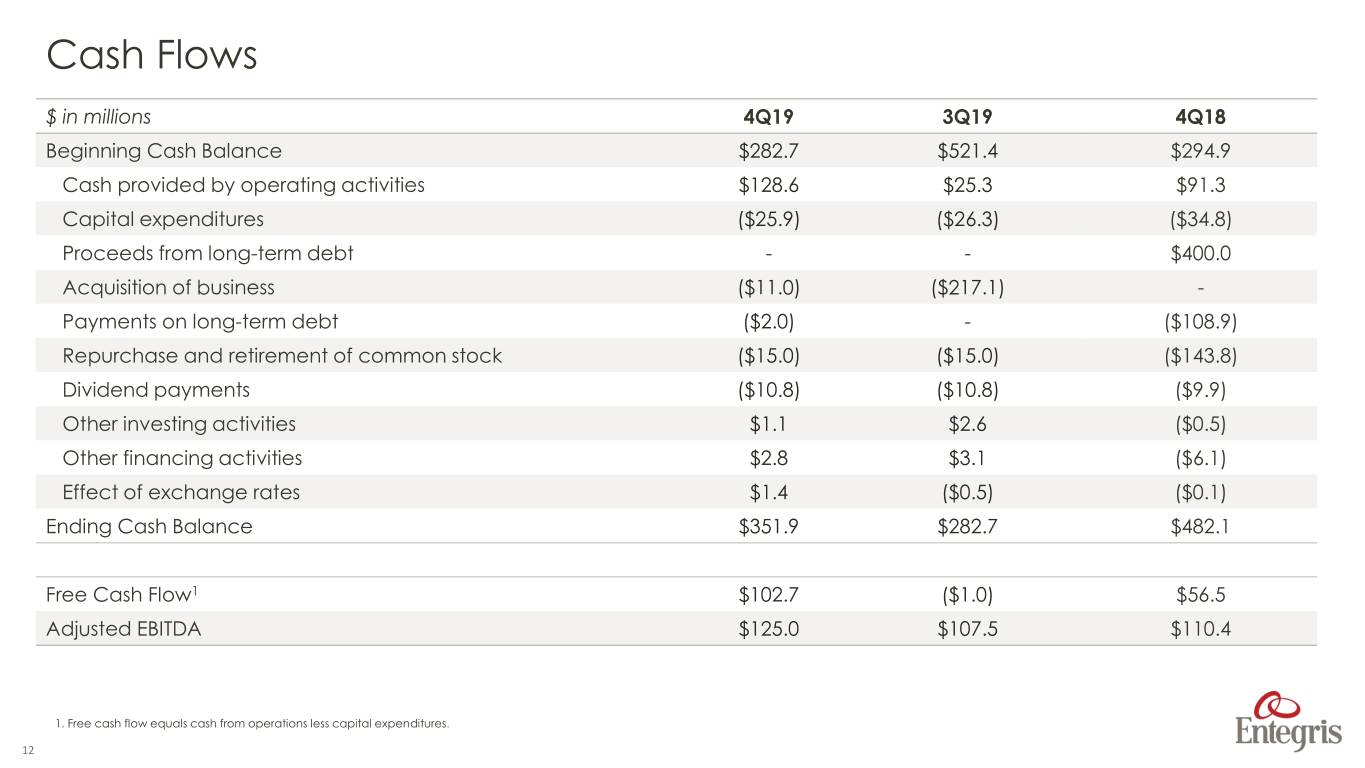
Task: Click the 4Q18 column header
Action: [1200, 116]
